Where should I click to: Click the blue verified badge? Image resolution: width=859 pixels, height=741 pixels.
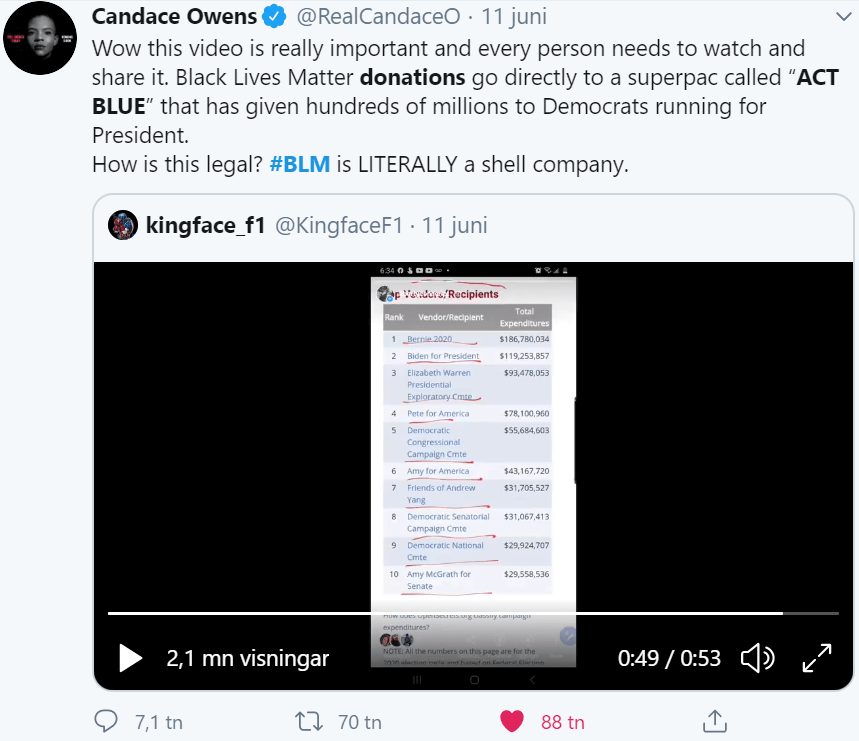point(274,16)
